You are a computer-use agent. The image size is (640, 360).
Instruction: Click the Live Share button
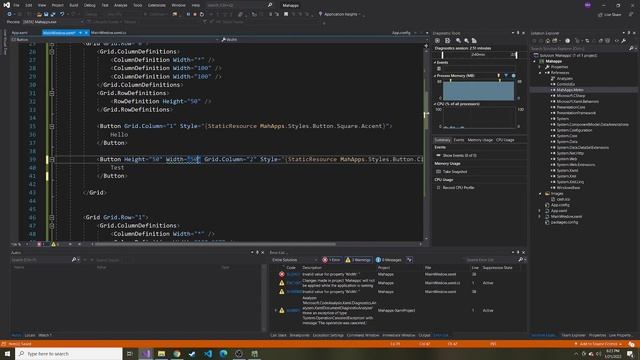(x=610, y=15)
